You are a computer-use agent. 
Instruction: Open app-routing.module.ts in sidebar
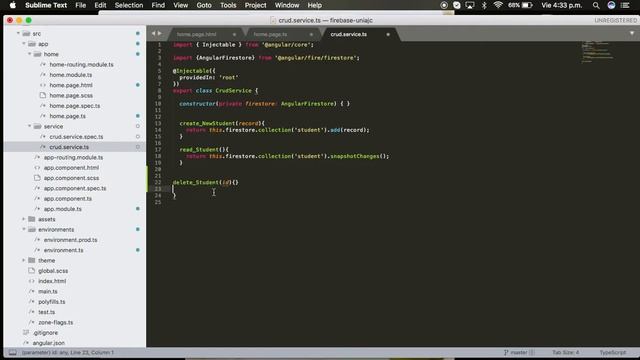tap(73, 157)
